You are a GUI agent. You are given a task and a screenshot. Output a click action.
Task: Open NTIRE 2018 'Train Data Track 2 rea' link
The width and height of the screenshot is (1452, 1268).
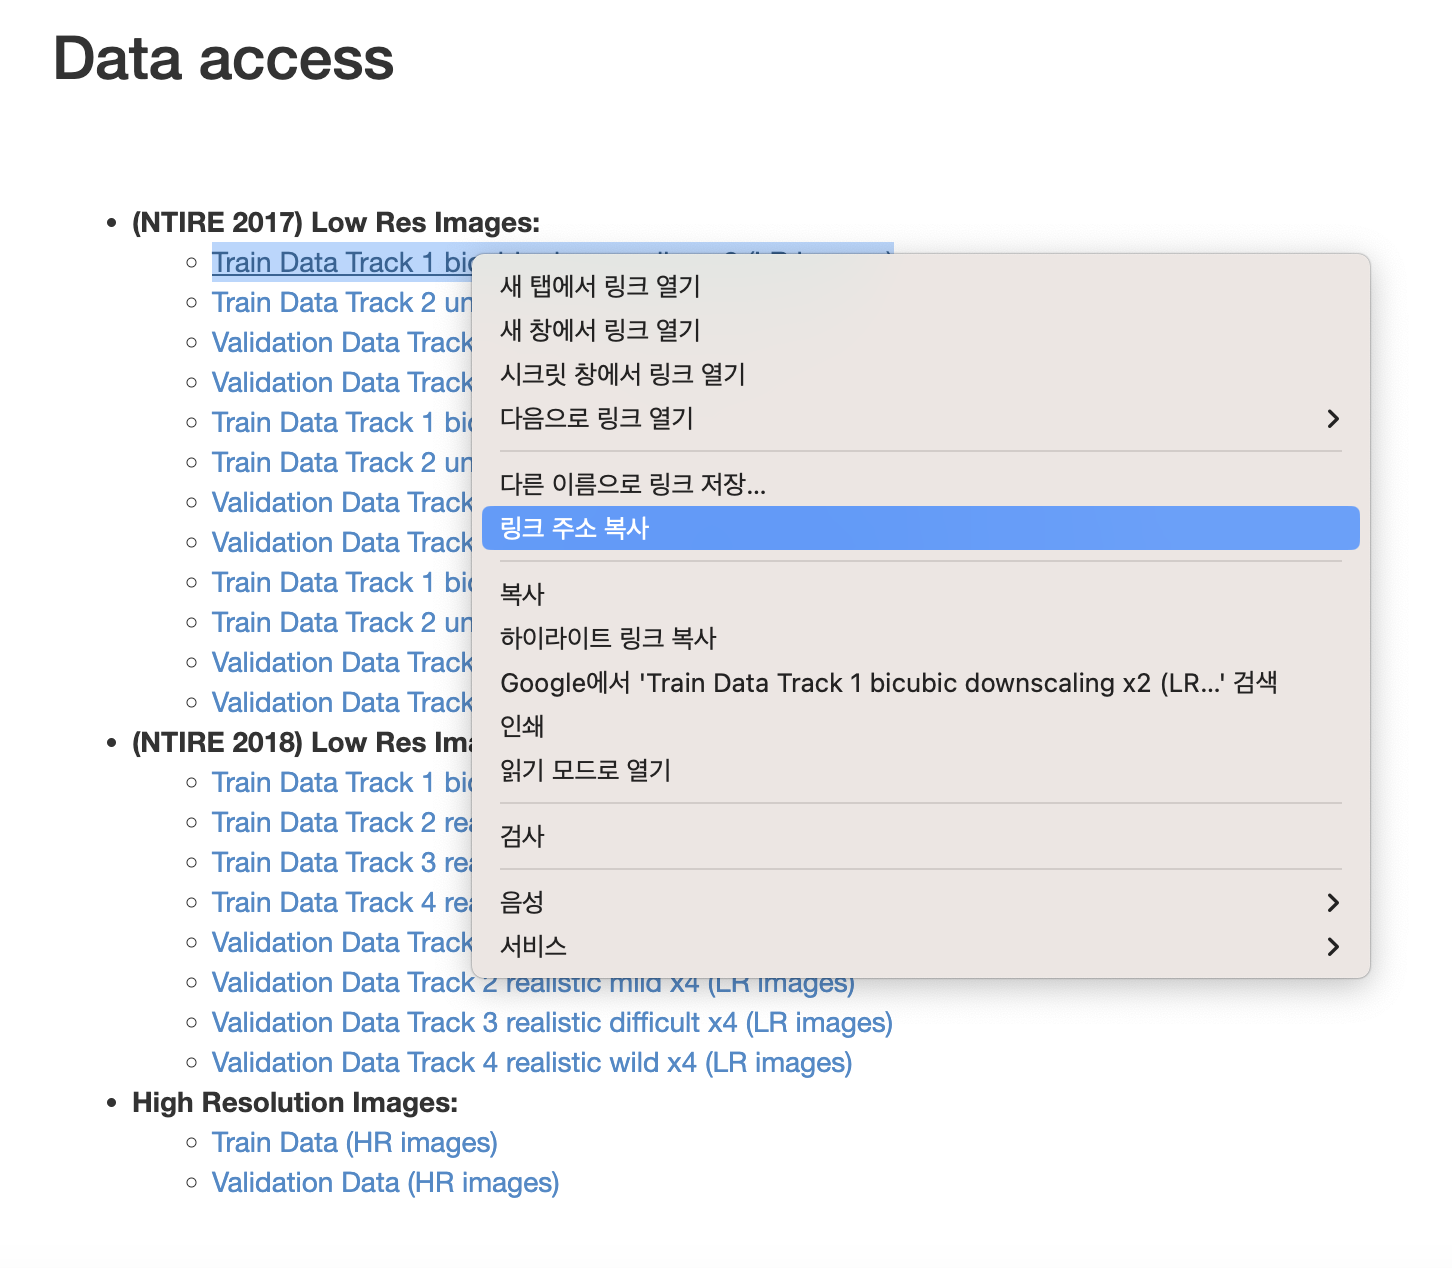(341, 822)
